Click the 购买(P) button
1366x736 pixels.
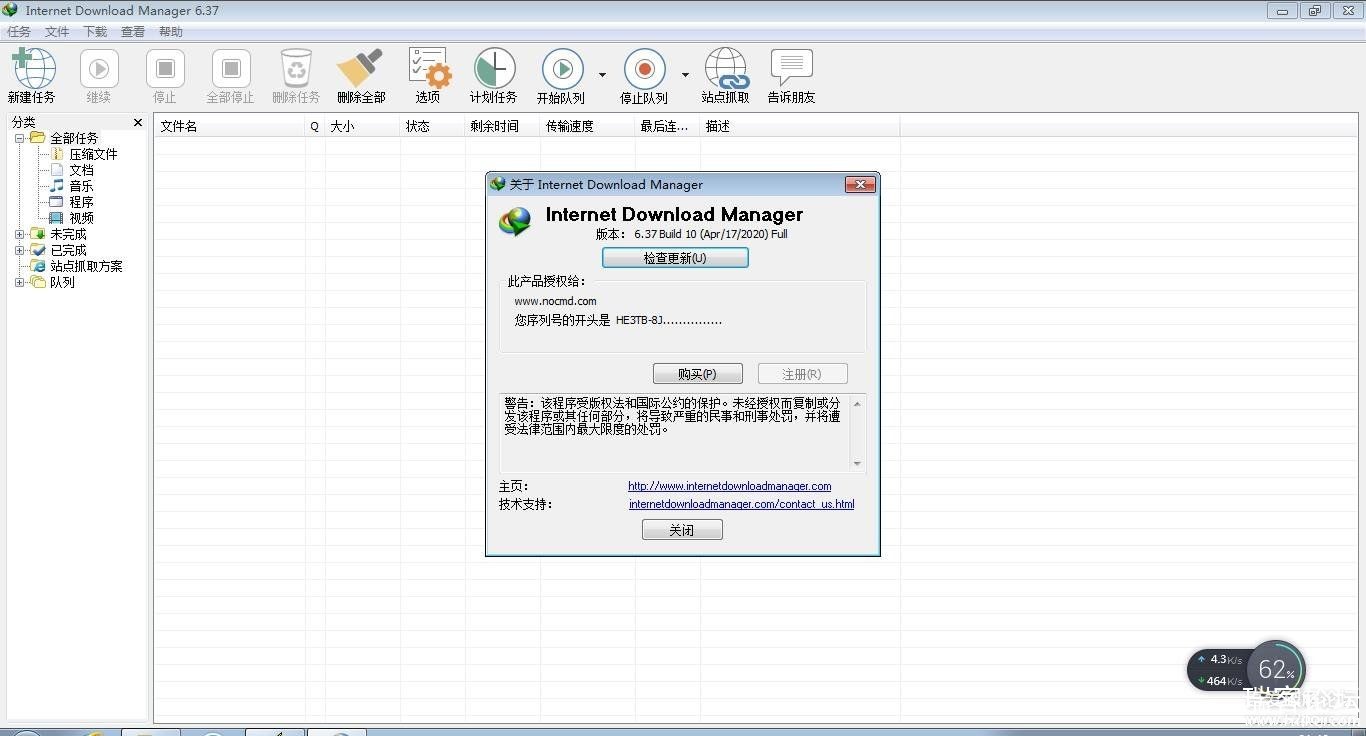[697, 374]
